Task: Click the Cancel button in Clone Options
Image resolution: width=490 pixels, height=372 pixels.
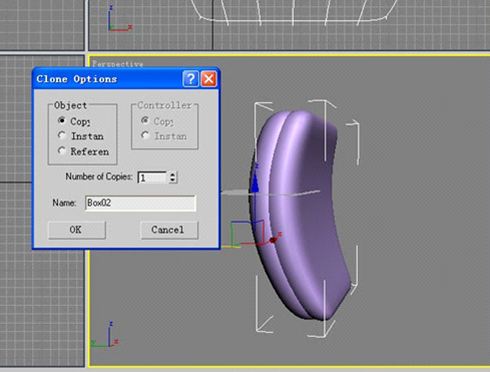Action: pyautogui.click(x=169, y=230)
